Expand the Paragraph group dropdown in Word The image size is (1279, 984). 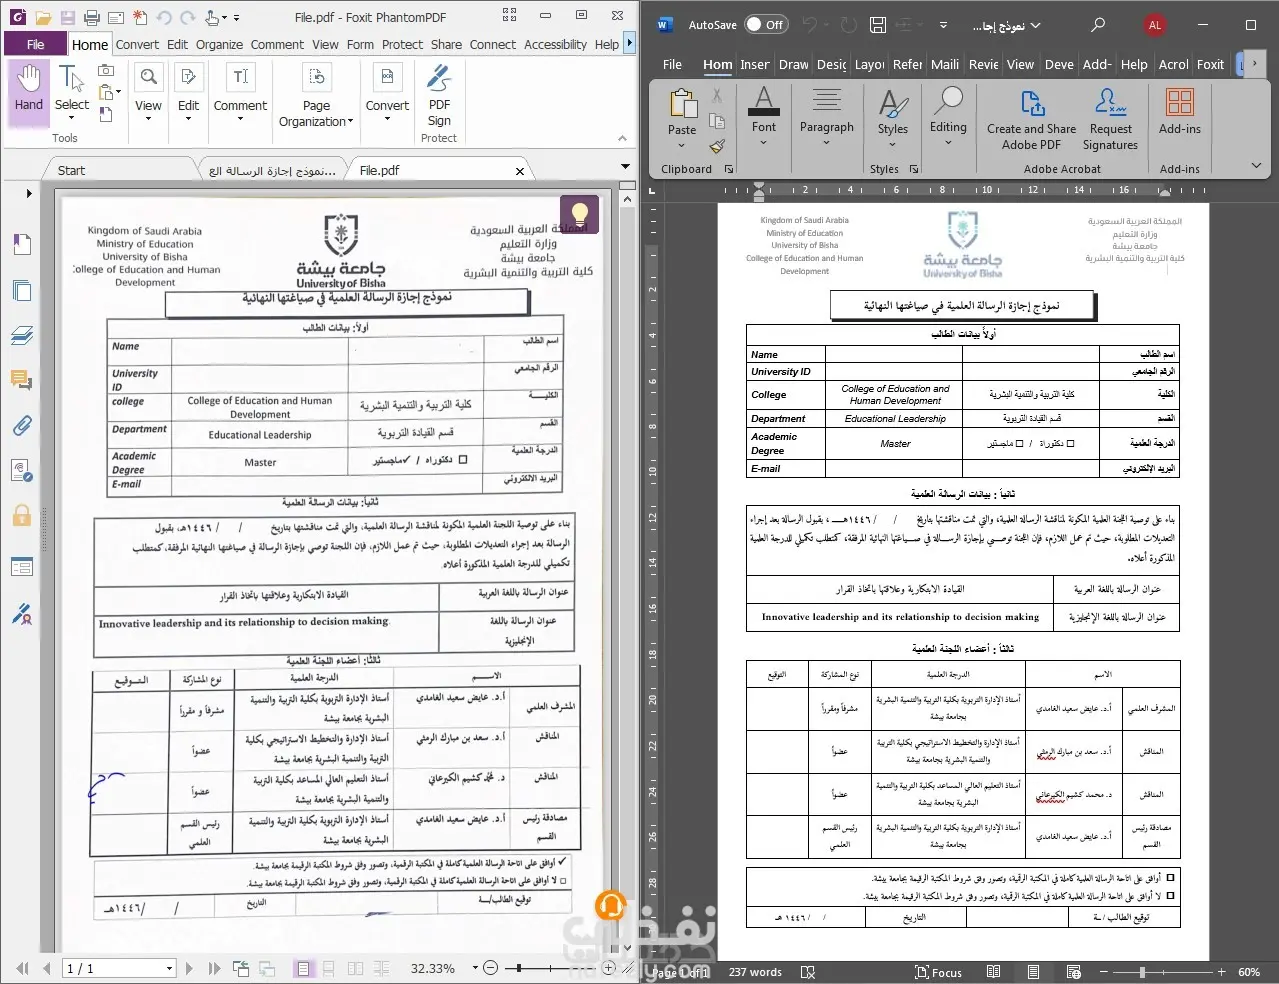pos(827,143)
